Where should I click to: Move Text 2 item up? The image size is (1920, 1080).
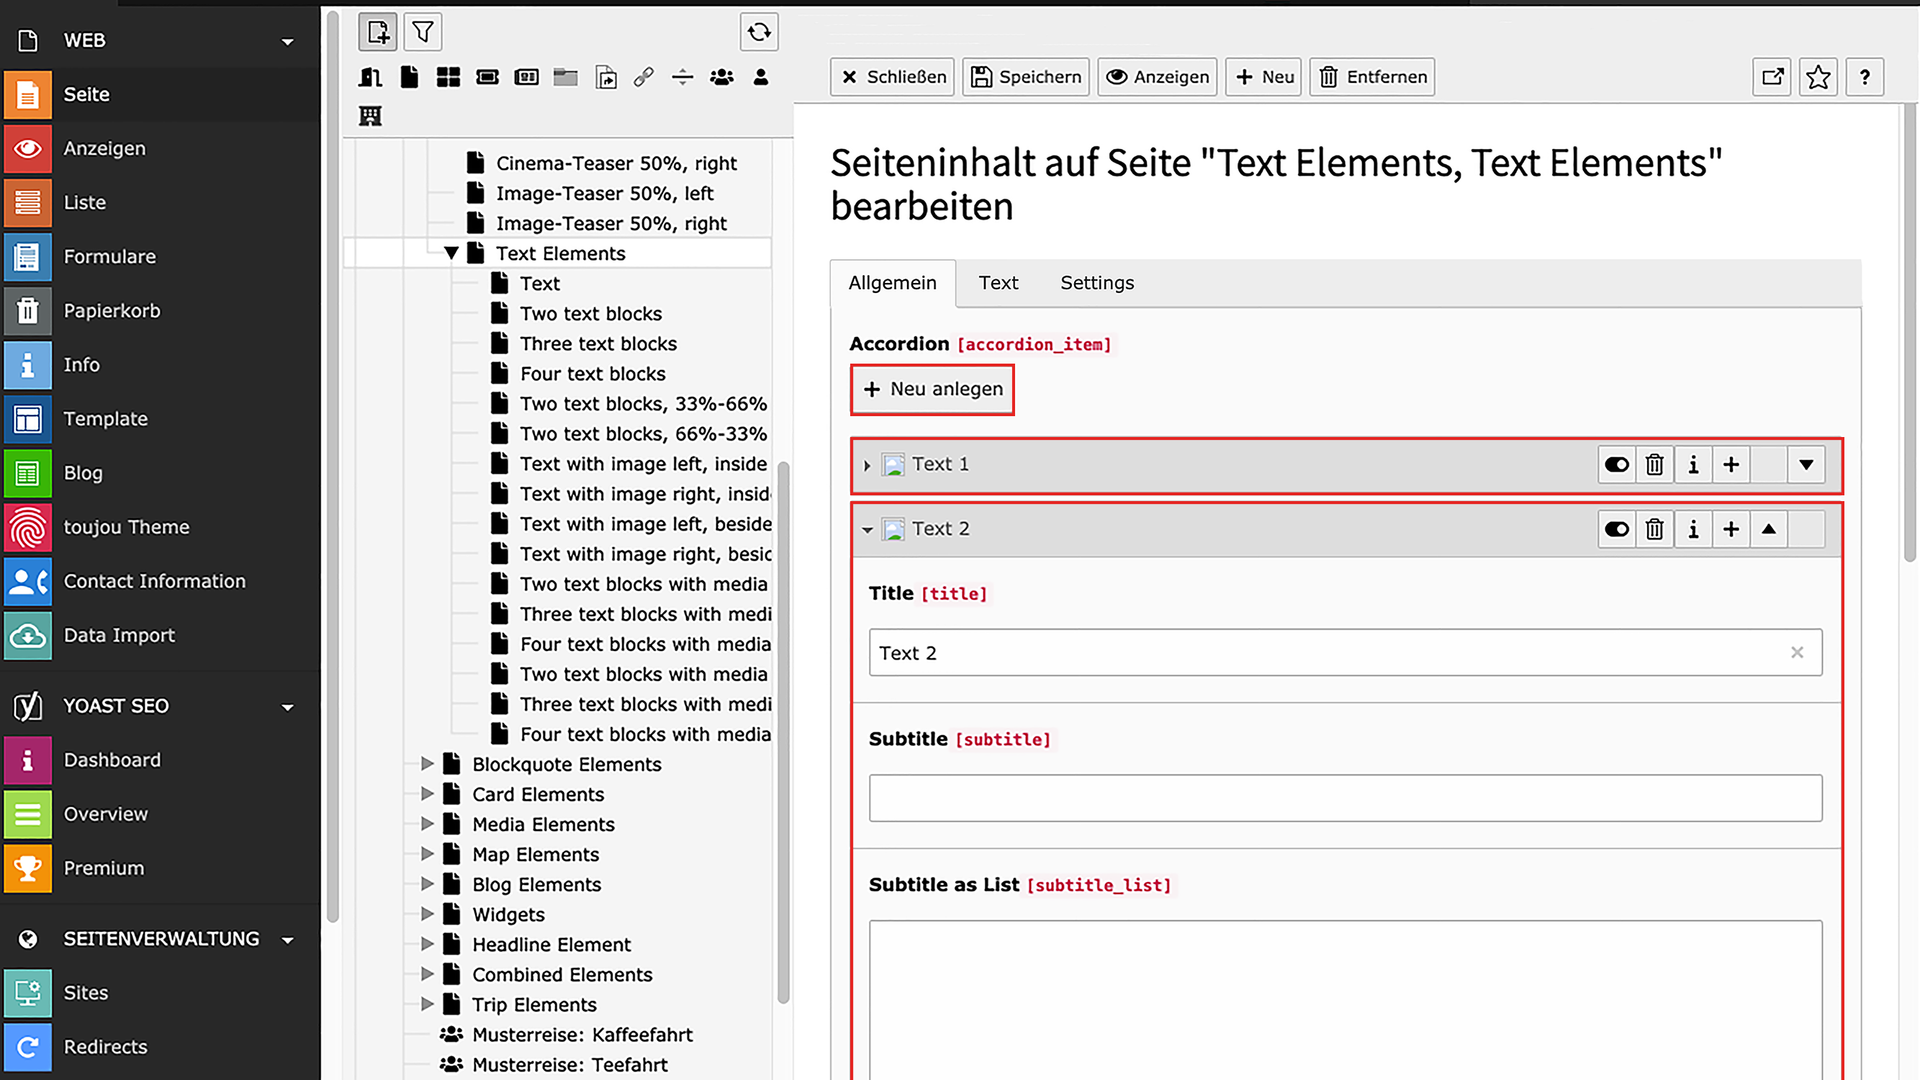tap(1769, 530)
